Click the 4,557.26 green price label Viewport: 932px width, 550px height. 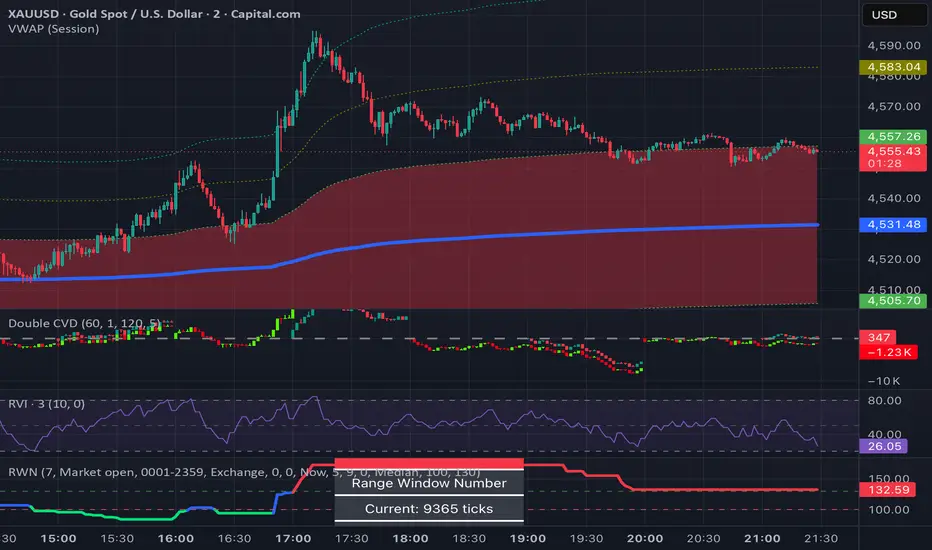pyautogui.click(x=893, y=136)
